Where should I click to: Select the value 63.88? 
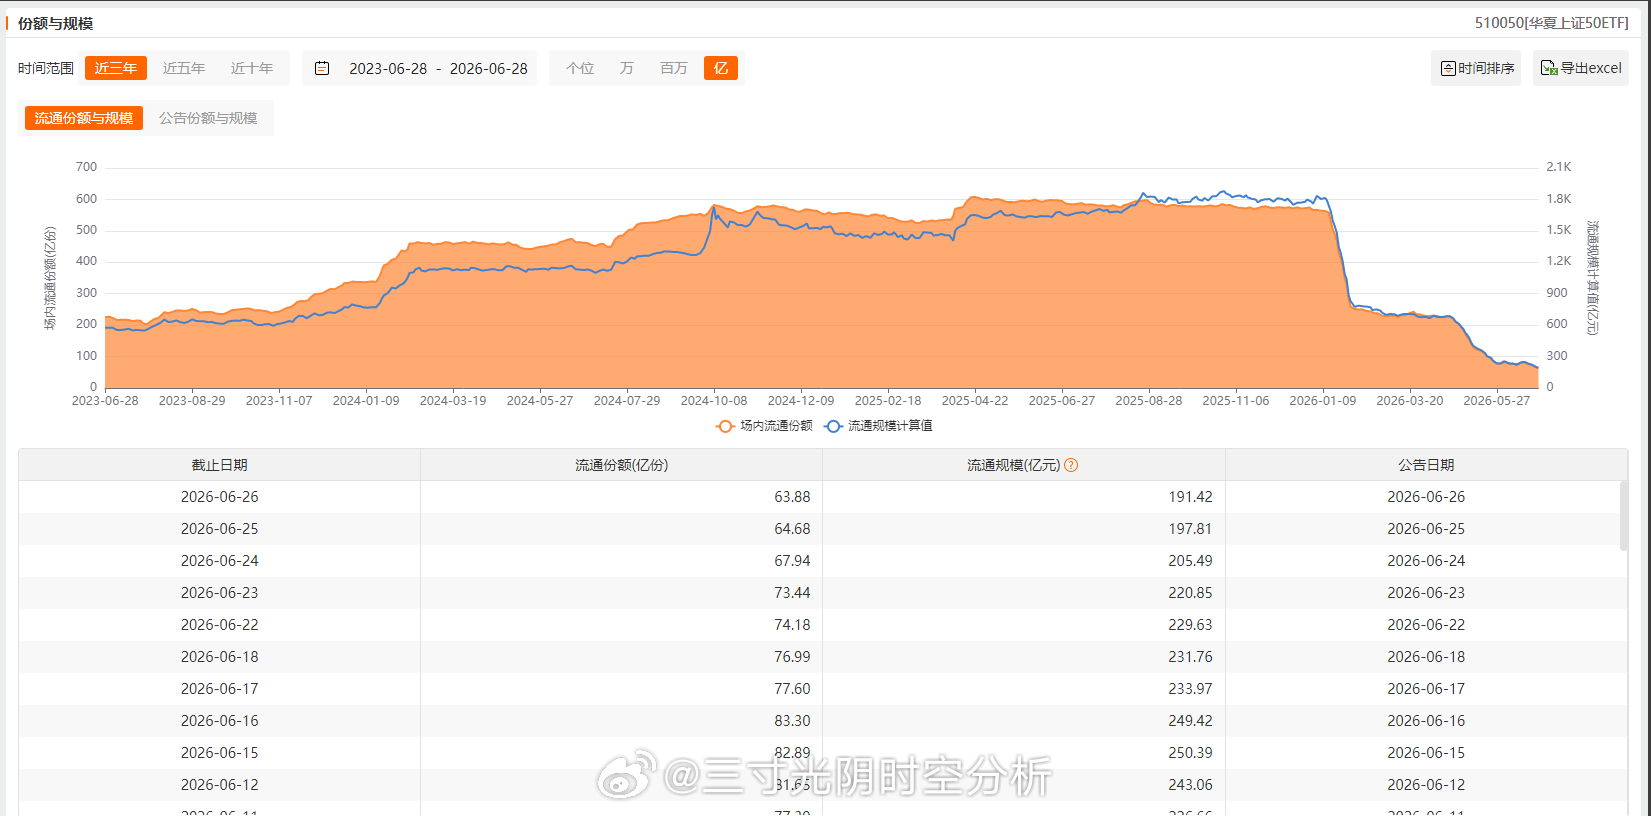coord(792,497)
